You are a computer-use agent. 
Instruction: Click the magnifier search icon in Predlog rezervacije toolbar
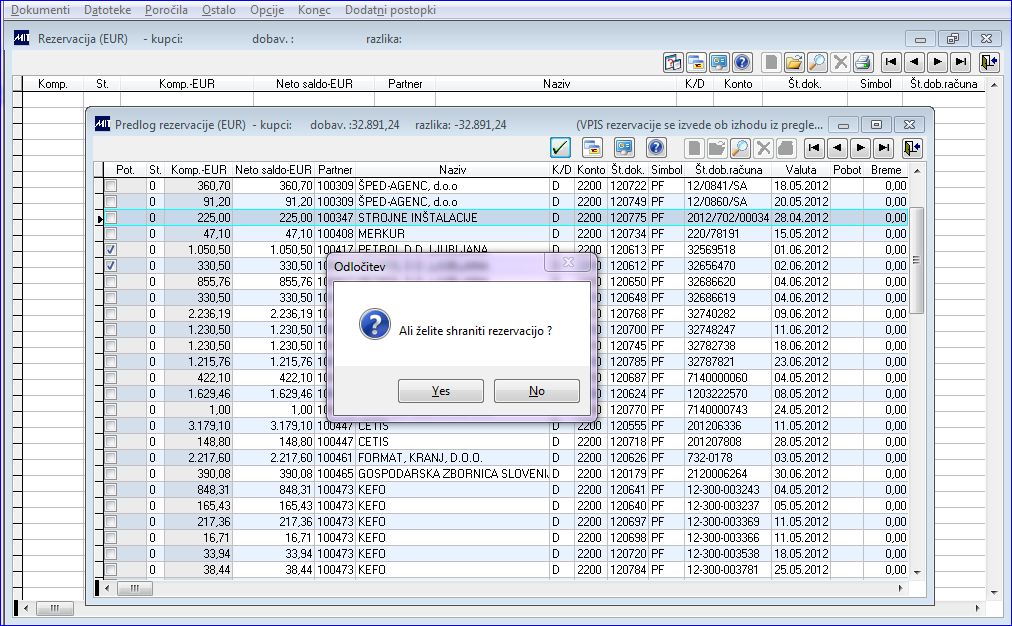[740, 148]
